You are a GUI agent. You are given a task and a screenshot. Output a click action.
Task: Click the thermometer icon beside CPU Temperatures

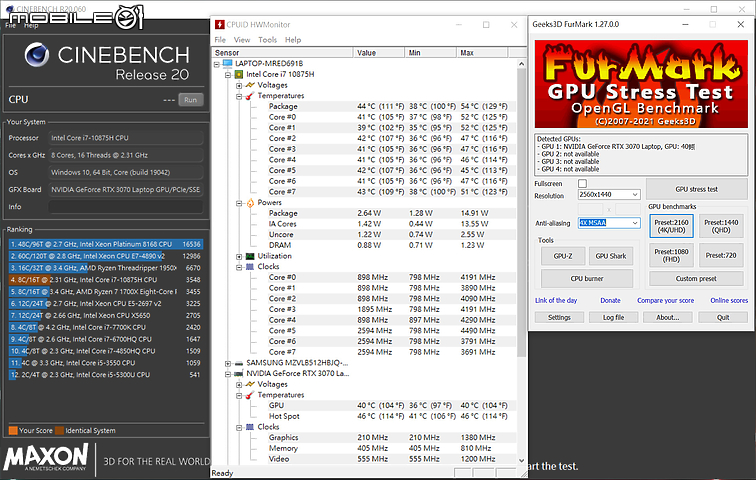250,96
